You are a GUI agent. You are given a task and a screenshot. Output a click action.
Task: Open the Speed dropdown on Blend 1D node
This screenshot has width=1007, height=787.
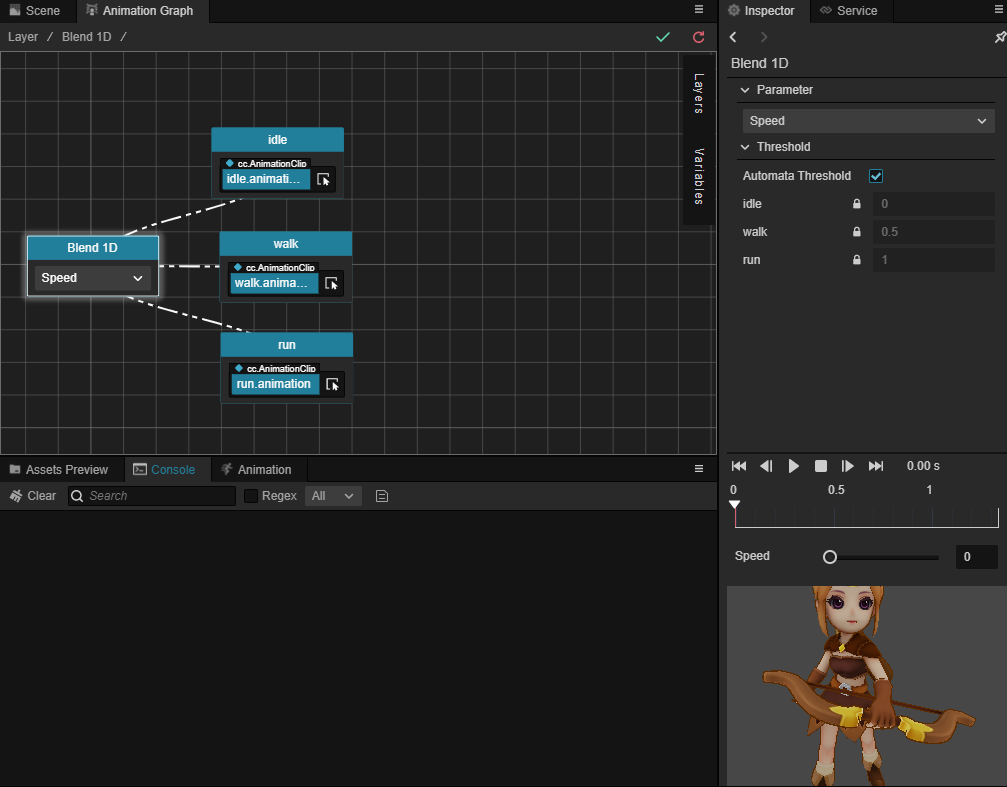(93, 278)
